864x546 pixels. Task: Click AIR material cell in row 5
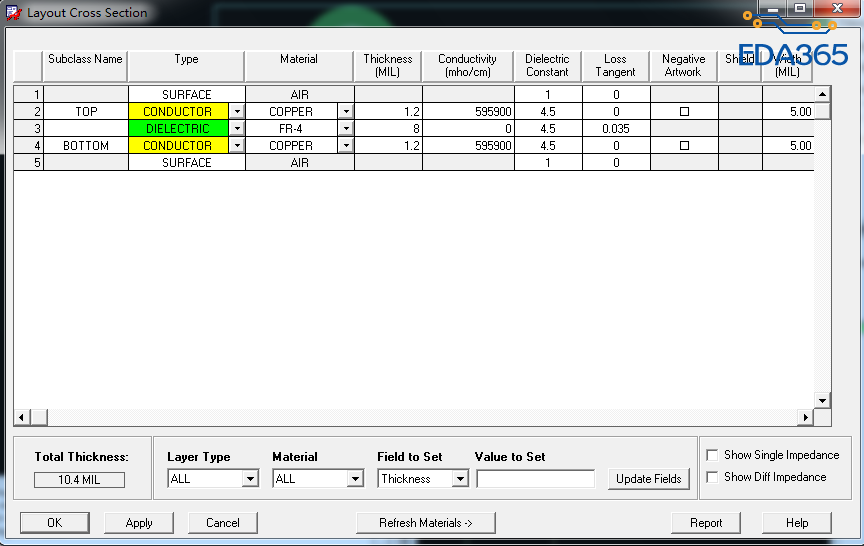tap(299, 163)
